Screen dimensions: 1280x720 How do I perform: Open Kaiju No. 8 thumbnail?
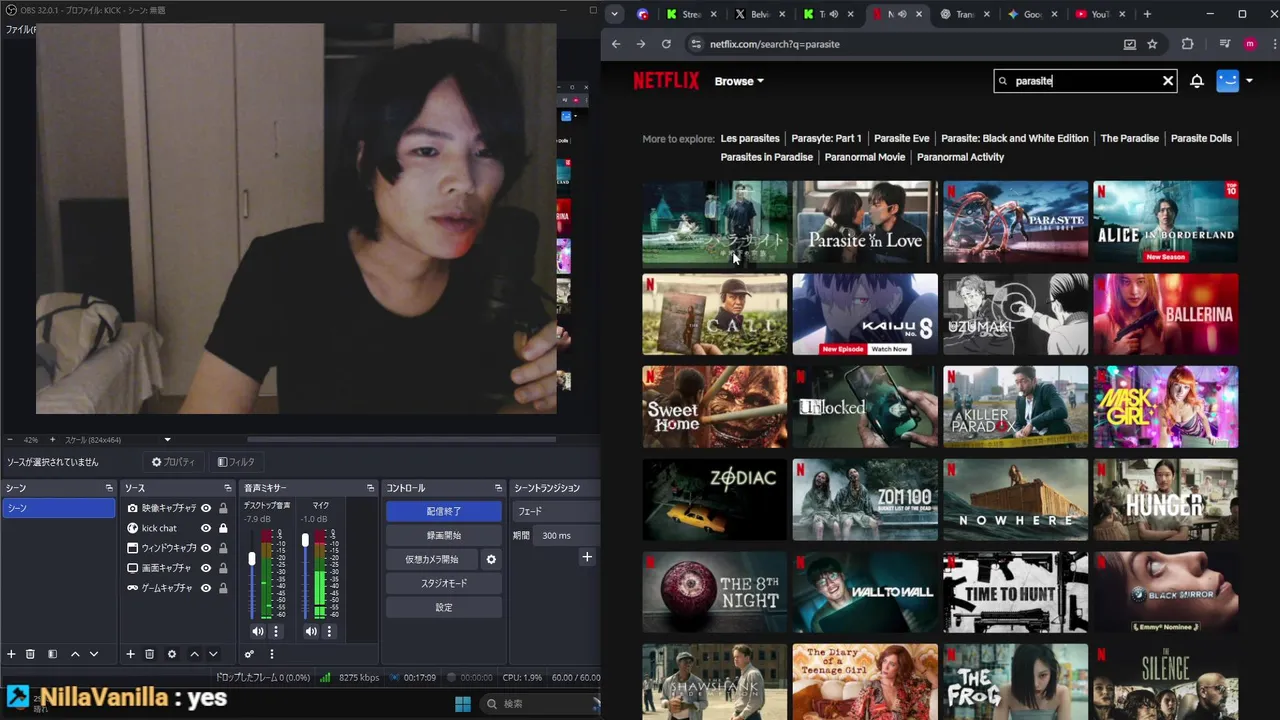[865, 314]
